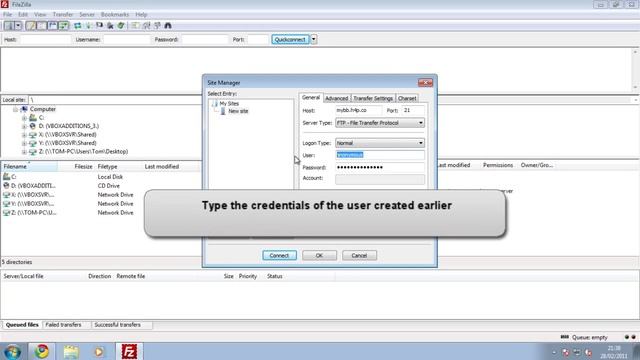Focus the quickconnect Host field
Image resolution: width=640 pixels, height=360 pixels.
click(45, 40)
